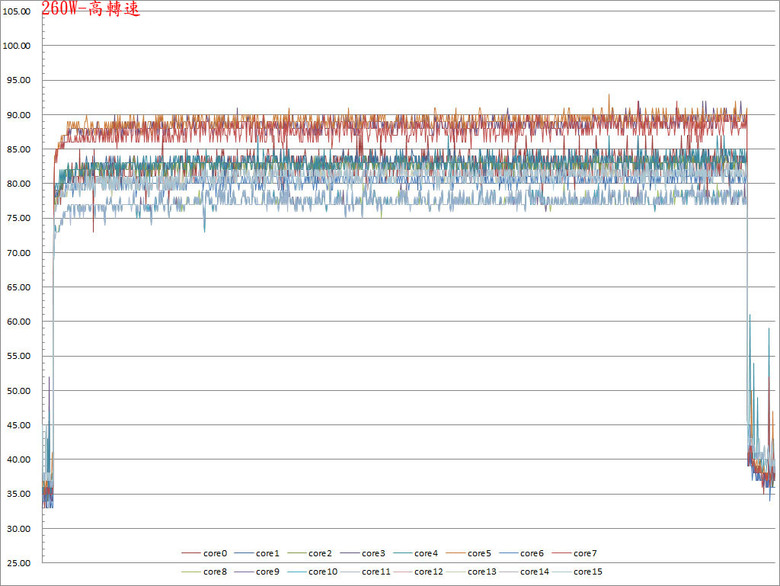Select the core0 legend entry
This screenshot has height=586, width=780.
[x=204, y=553]
